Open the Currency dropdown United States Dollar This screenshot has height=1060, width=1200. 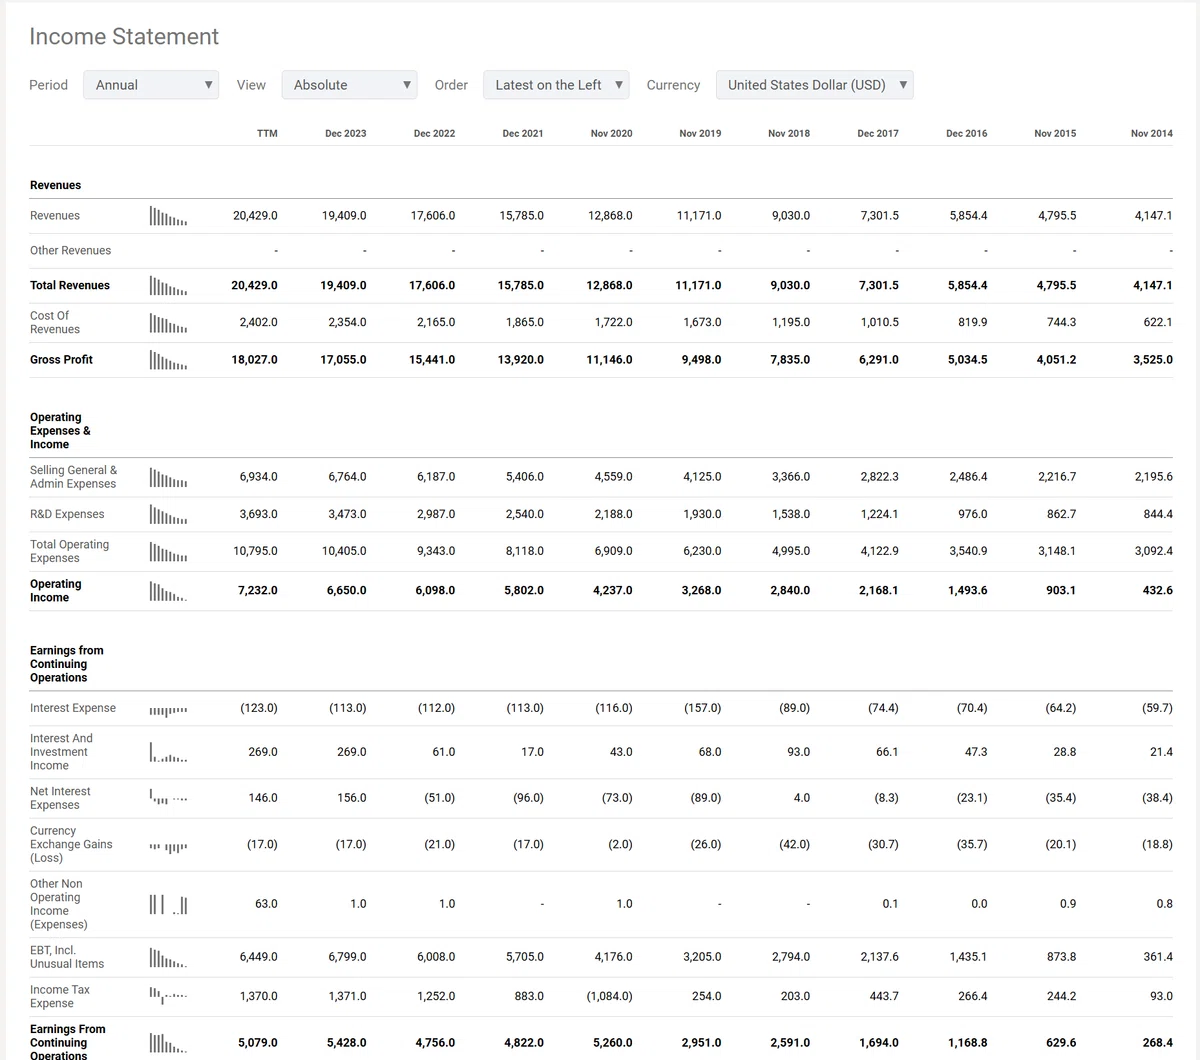814,85
